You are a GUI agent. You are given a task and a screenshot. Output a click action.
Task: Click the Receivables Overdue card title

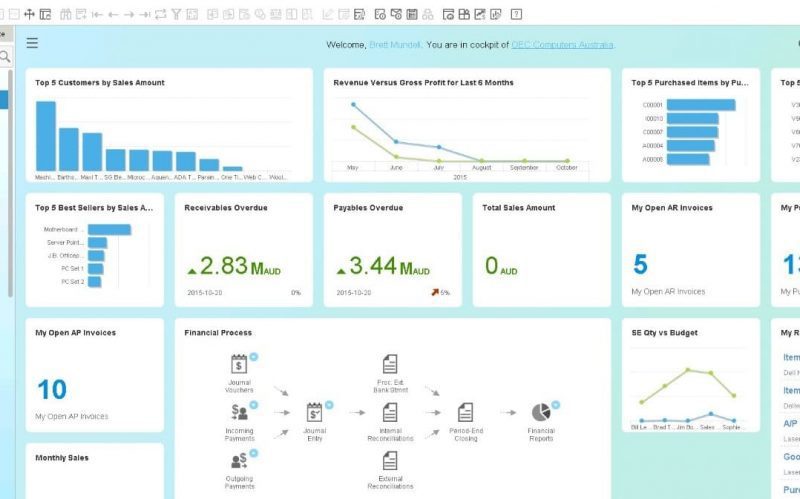point(226,208)
